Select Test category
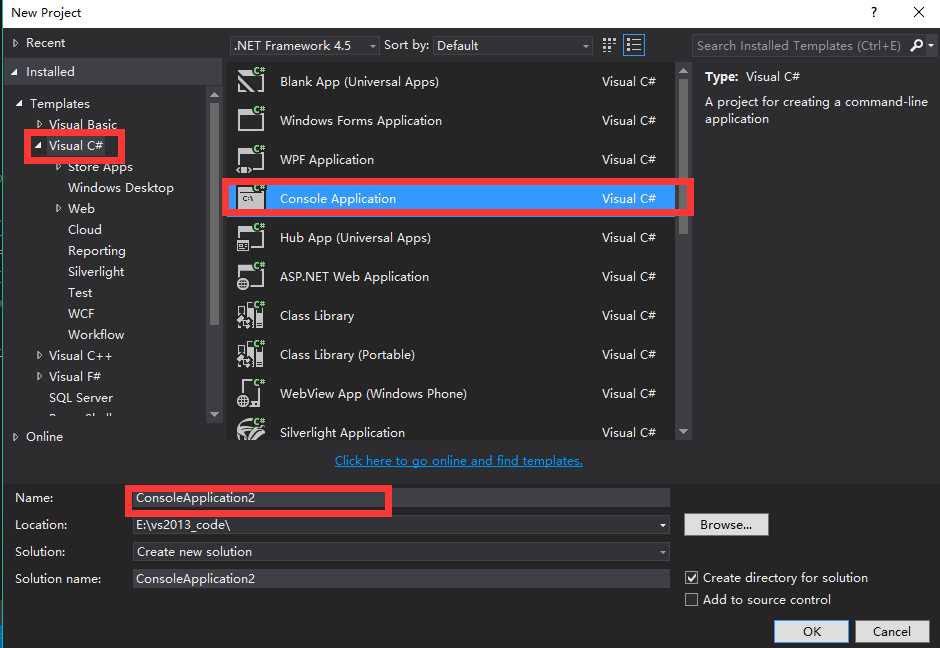The width and height of the screenshot is (940, 648). (x=80, y=293)
